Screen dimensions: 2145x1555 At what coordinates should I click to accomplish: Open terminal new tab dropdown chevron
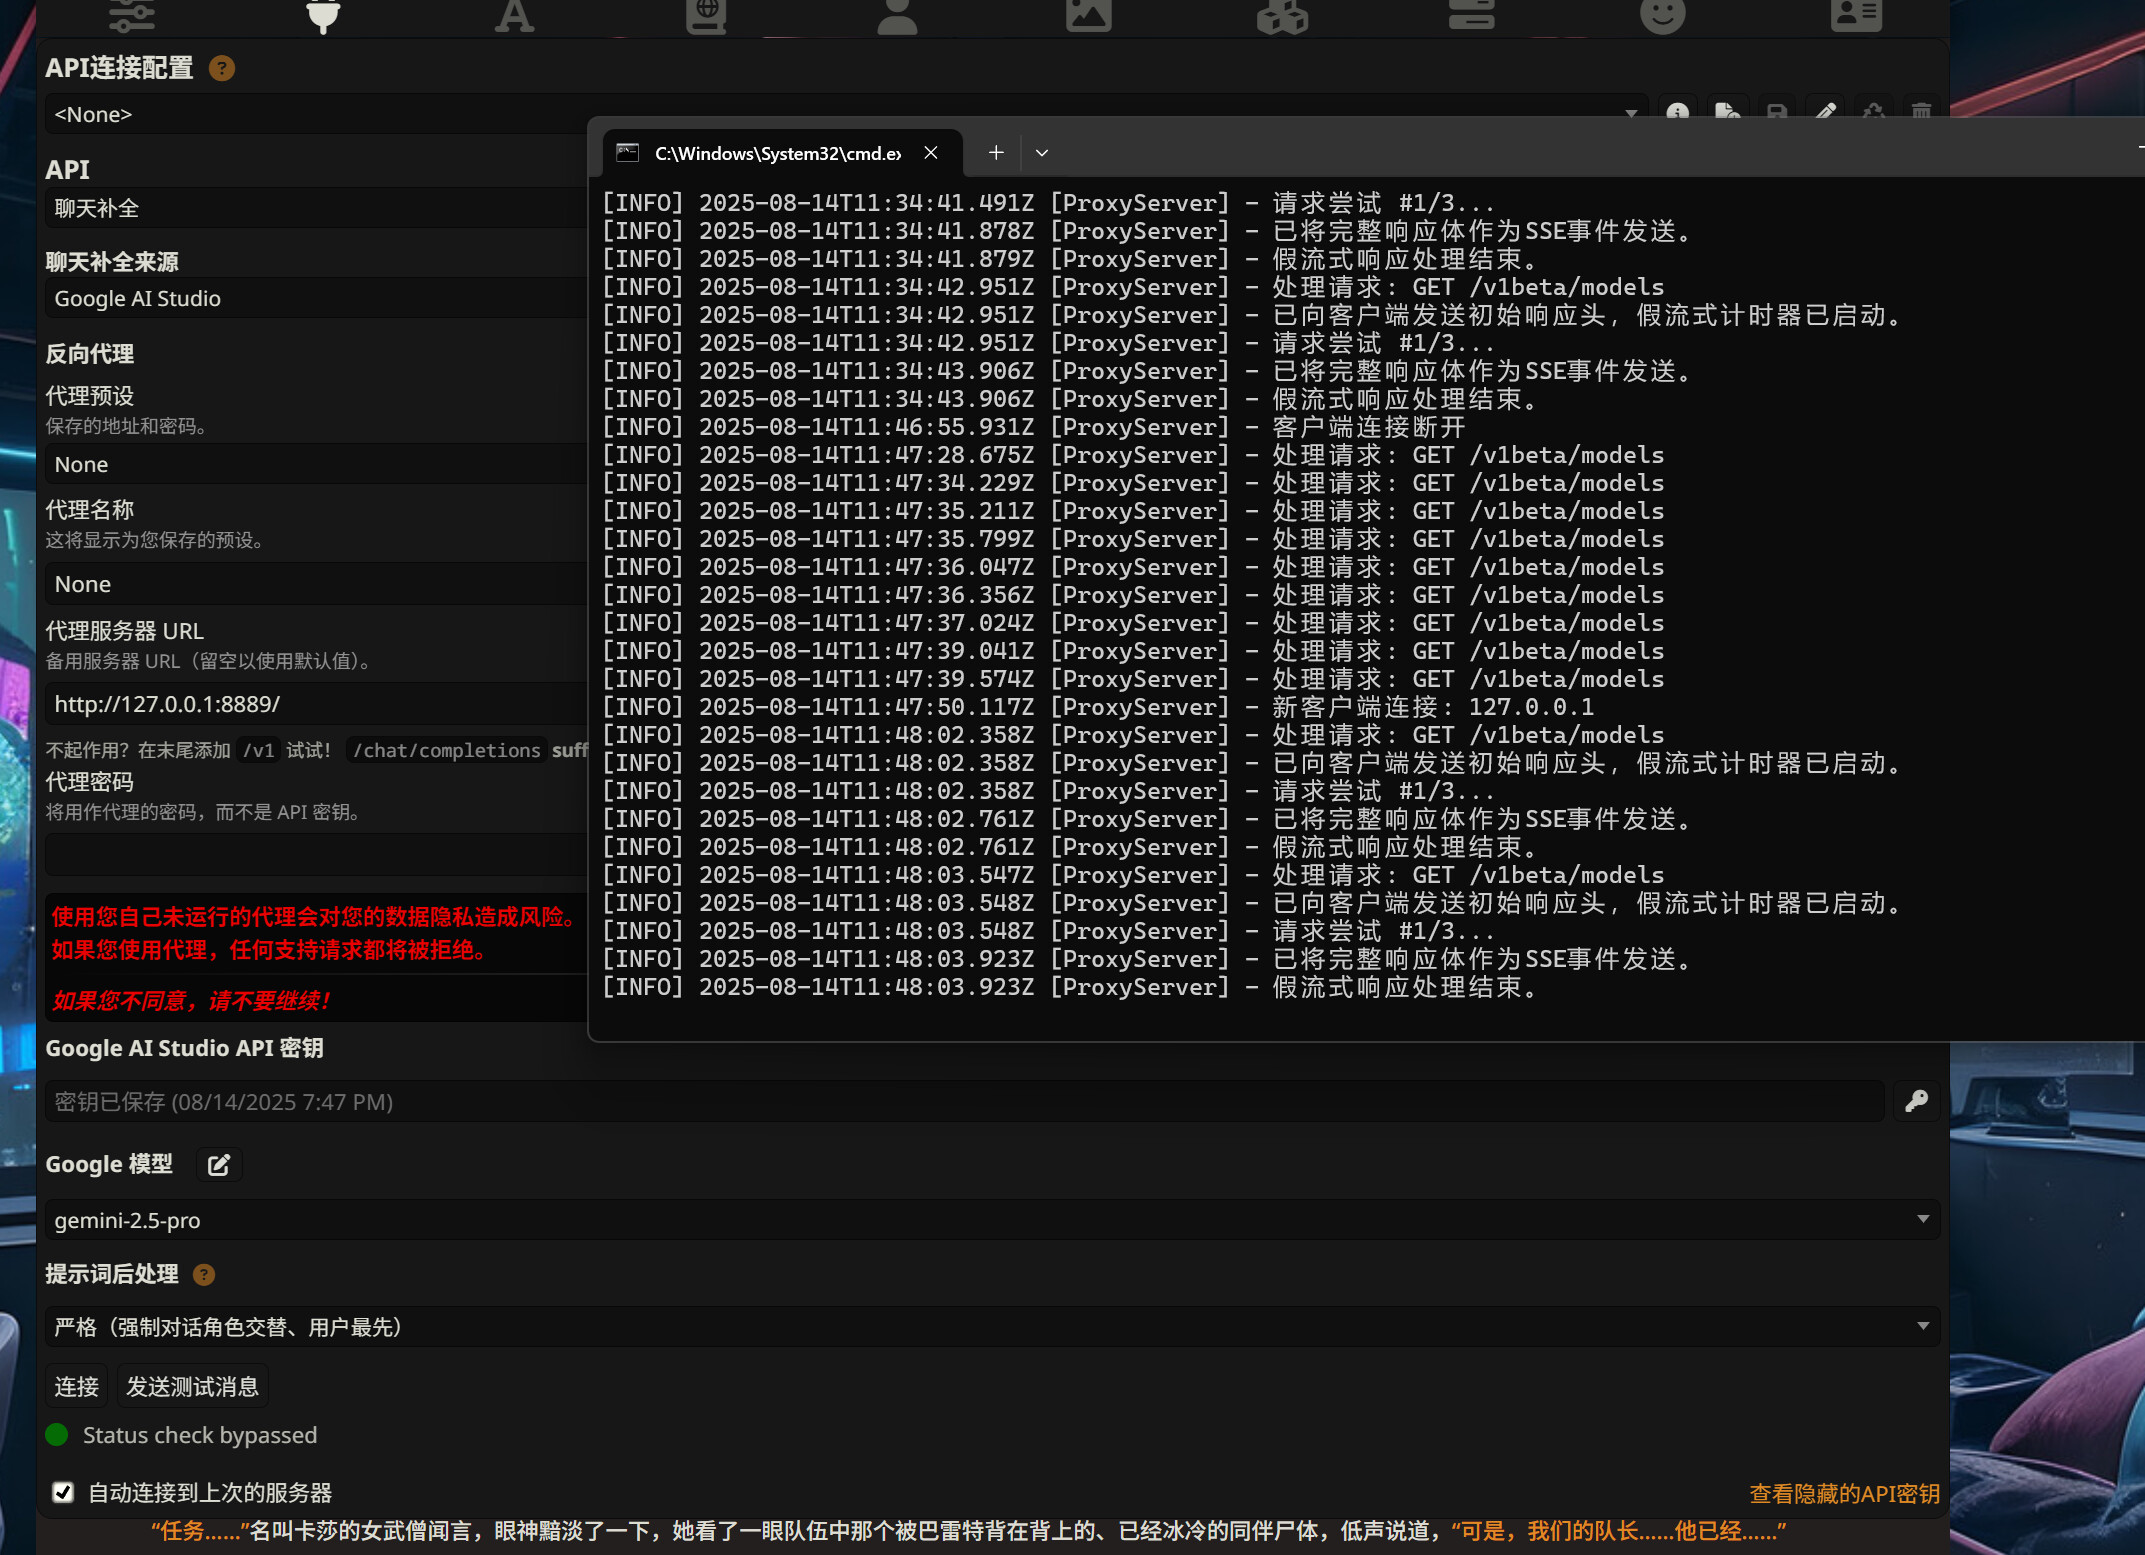tap(1042, 153)
